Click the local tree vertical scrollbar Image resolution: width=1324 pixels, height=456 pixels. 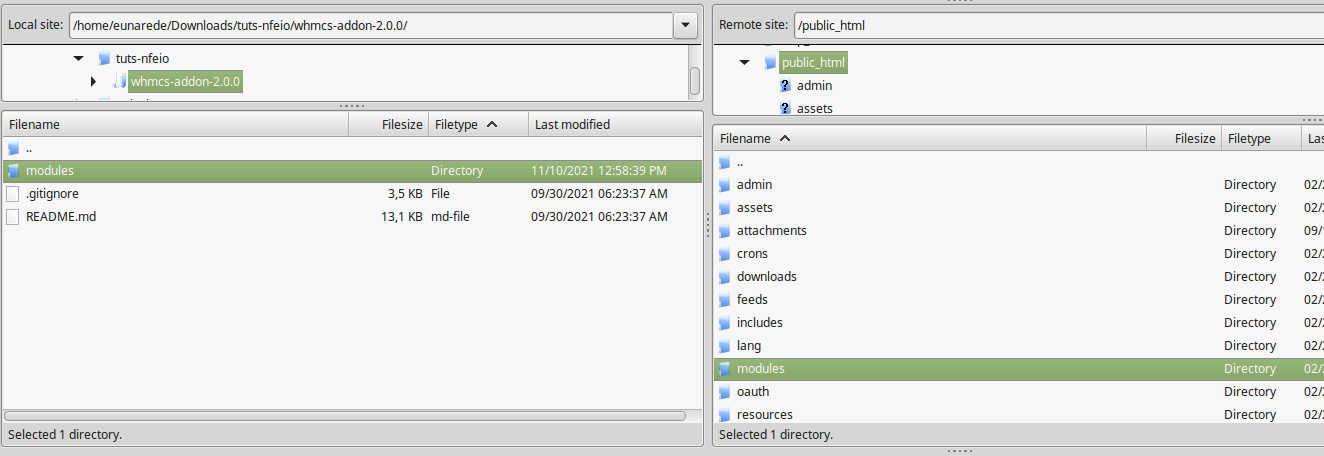[694, 80]
